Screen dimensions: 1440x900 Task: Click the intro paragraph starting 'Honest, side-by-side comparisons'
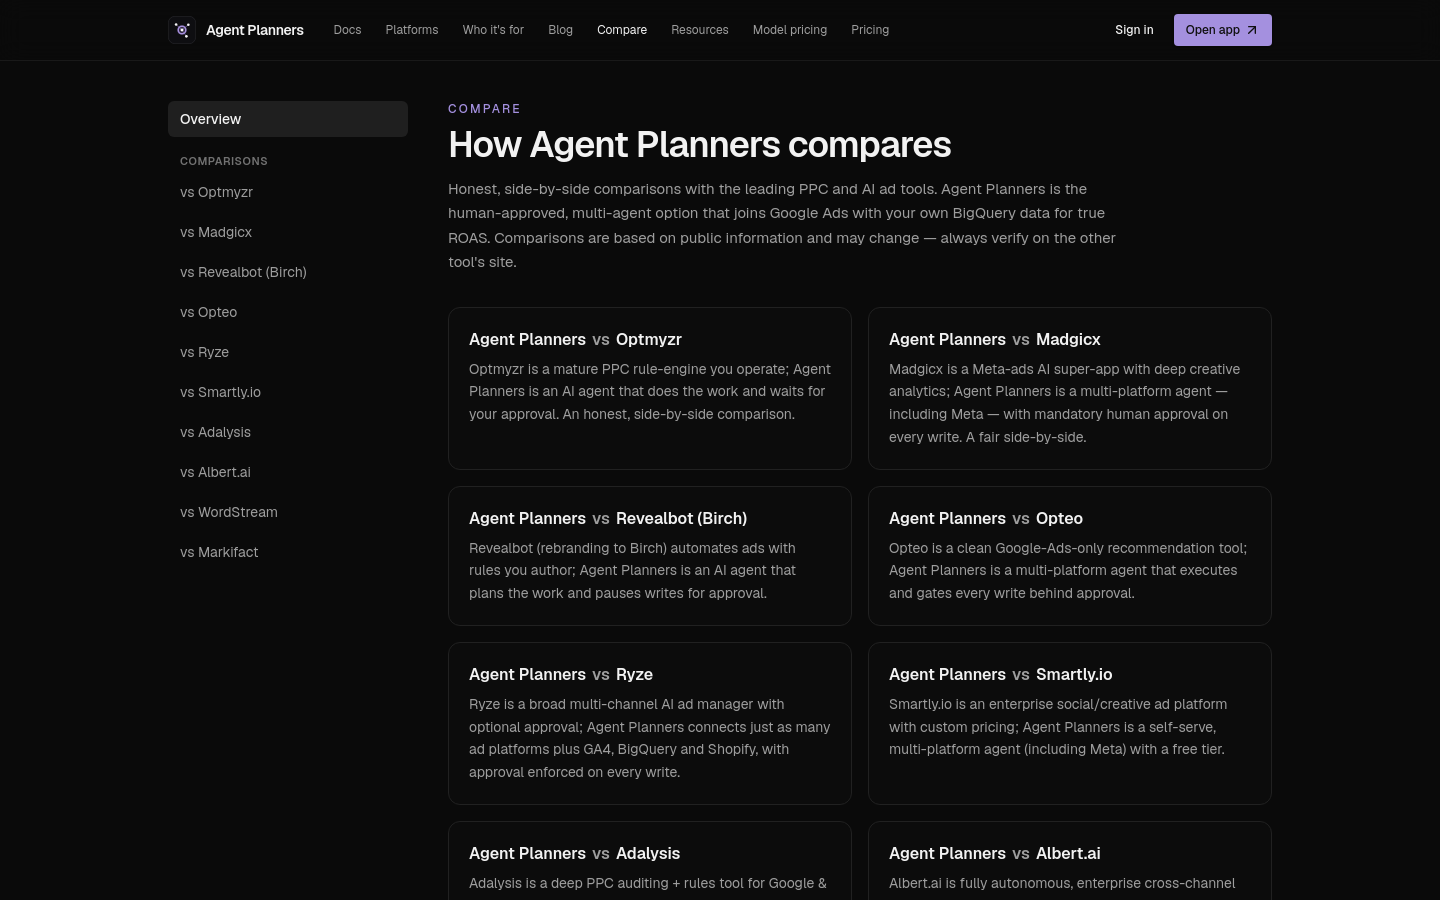(x=782, y=225)
